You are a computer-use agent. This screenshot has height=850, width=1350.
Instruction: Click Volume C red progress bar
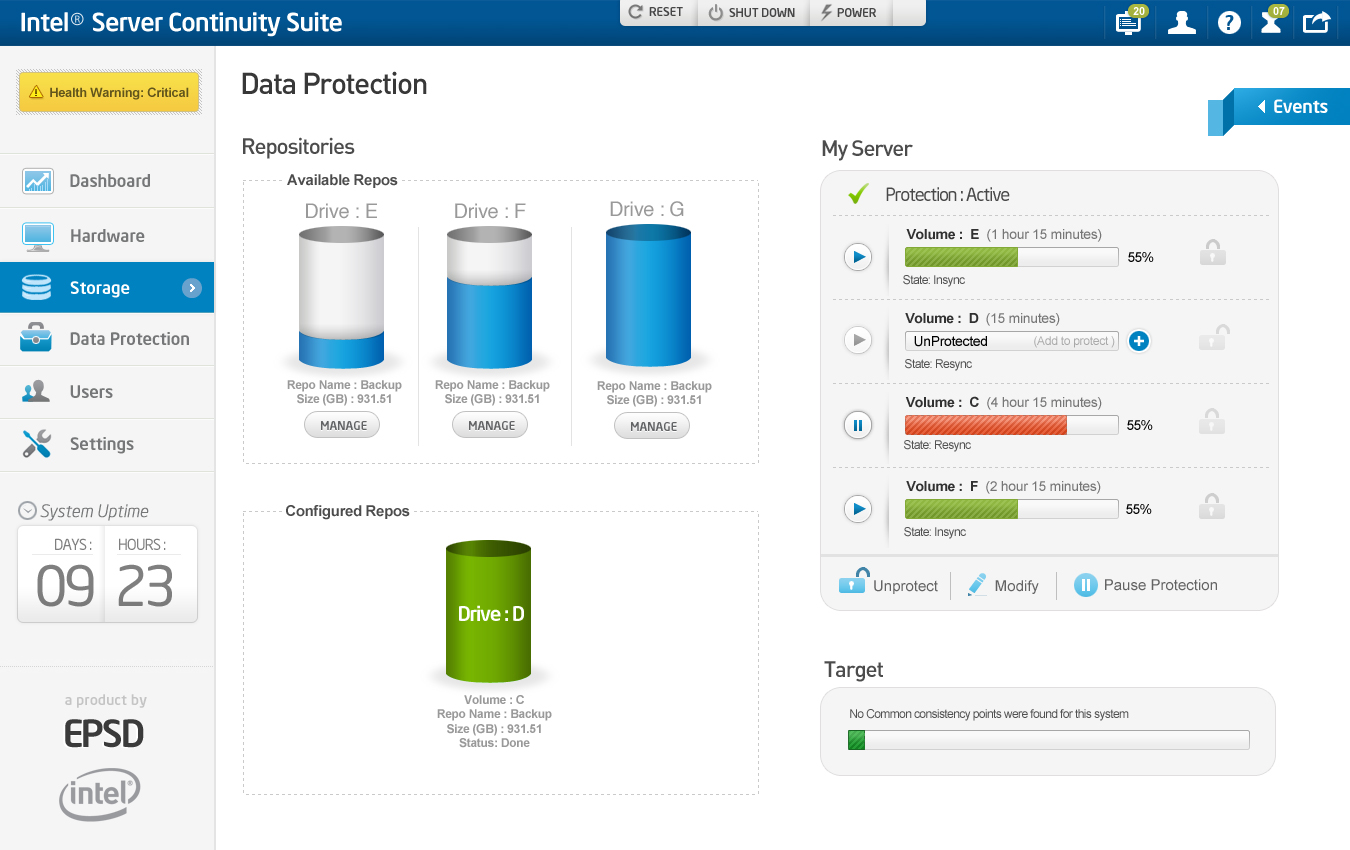(x=1011, y=425)
